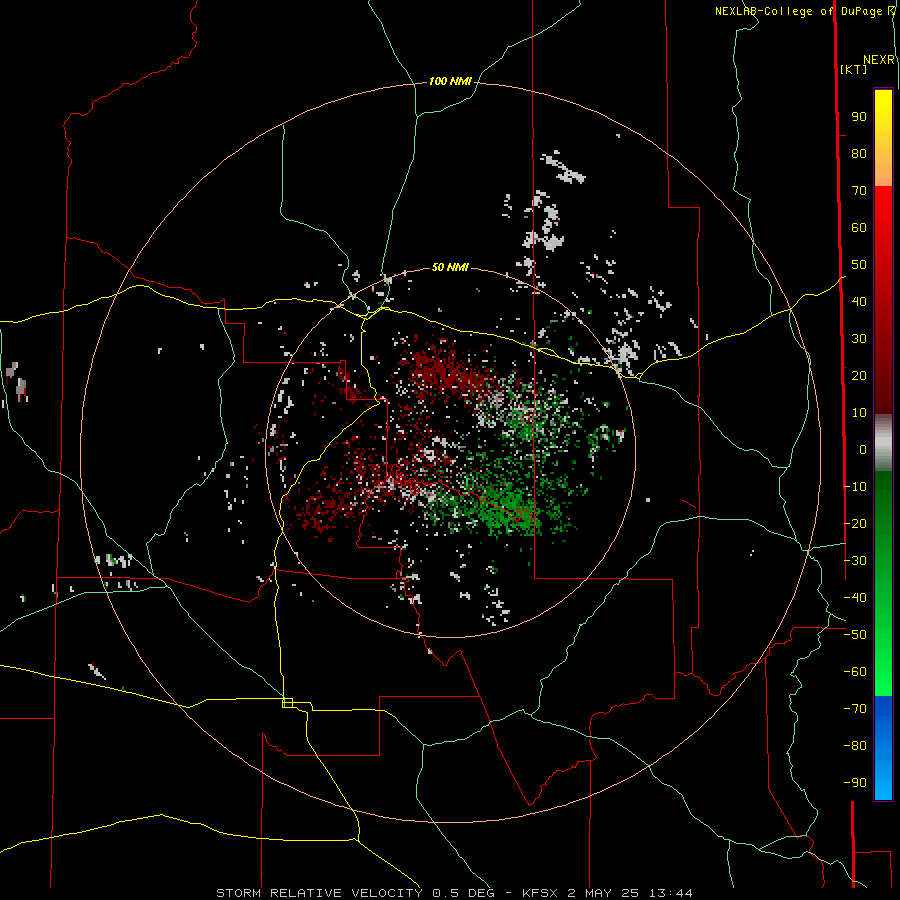Click the 70 value on the velocity scale
Screen dimensions: 900x900
859,191
